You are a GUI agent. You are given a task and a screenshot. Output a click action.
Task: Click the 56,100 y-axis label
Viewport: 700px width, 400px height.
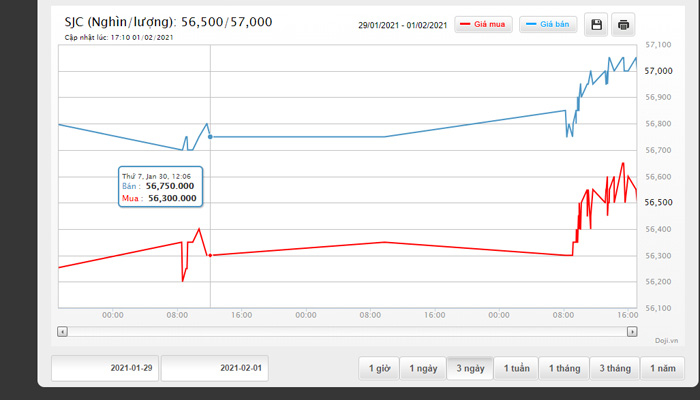click(x=658, y=308)
